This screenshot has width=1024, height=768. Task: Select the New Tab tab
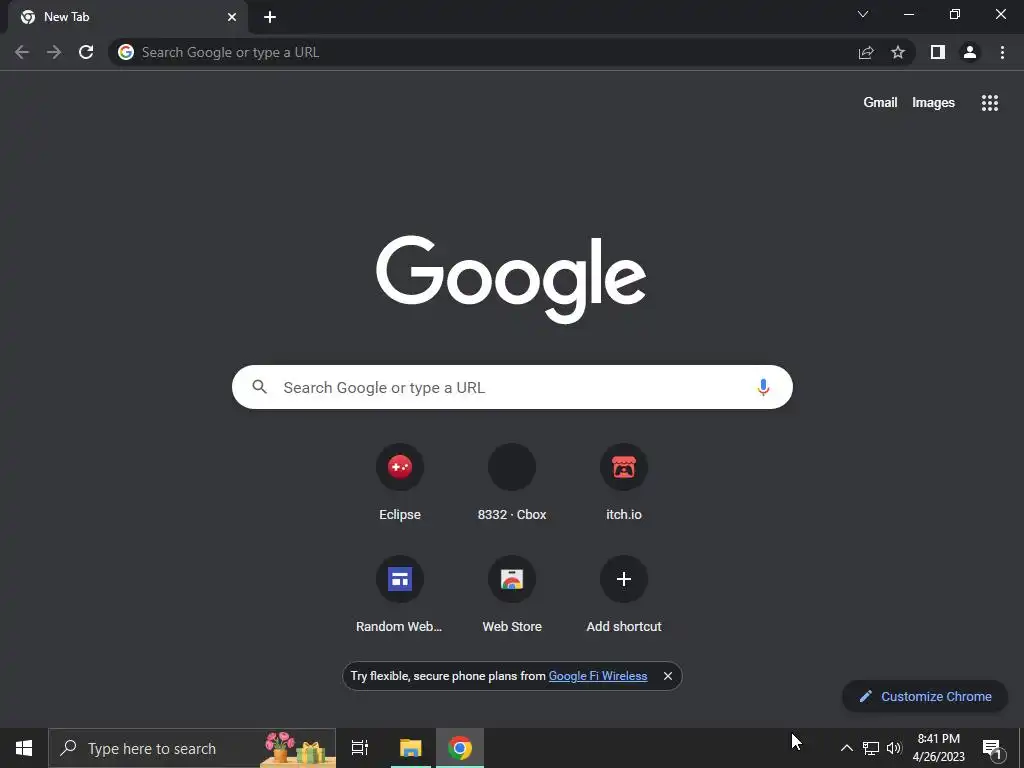pos(128,17)
